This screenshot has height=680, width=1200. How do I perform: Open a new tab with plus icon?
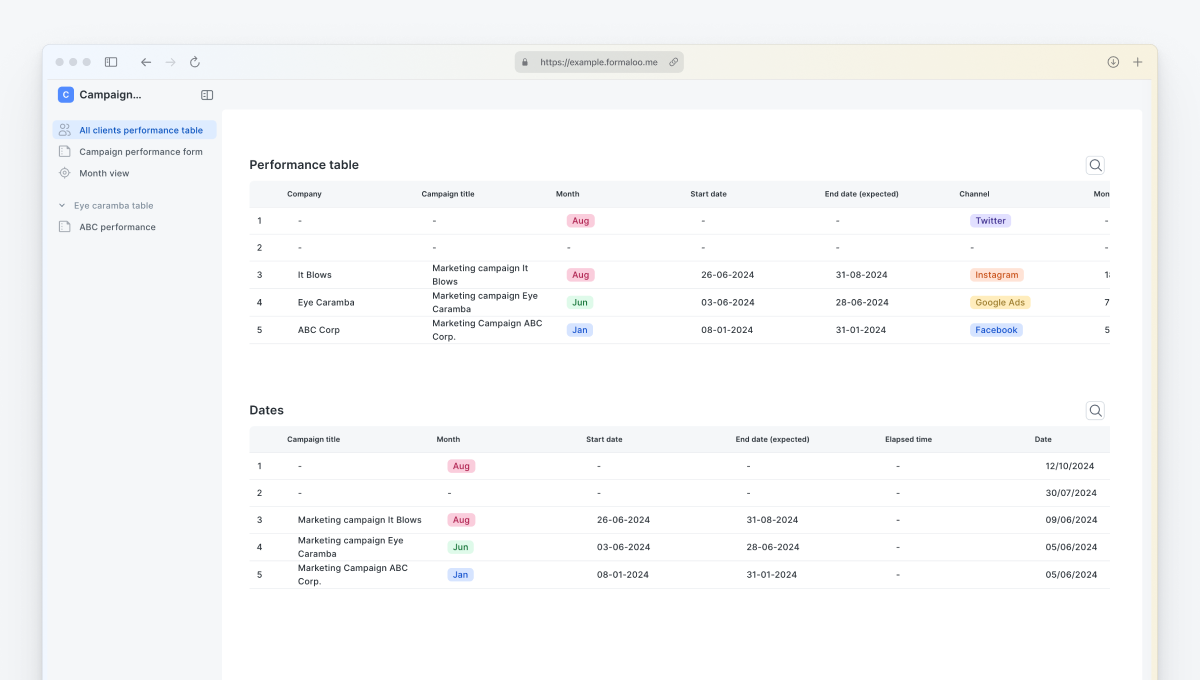pyautogui.click(x=1137, y=62)
